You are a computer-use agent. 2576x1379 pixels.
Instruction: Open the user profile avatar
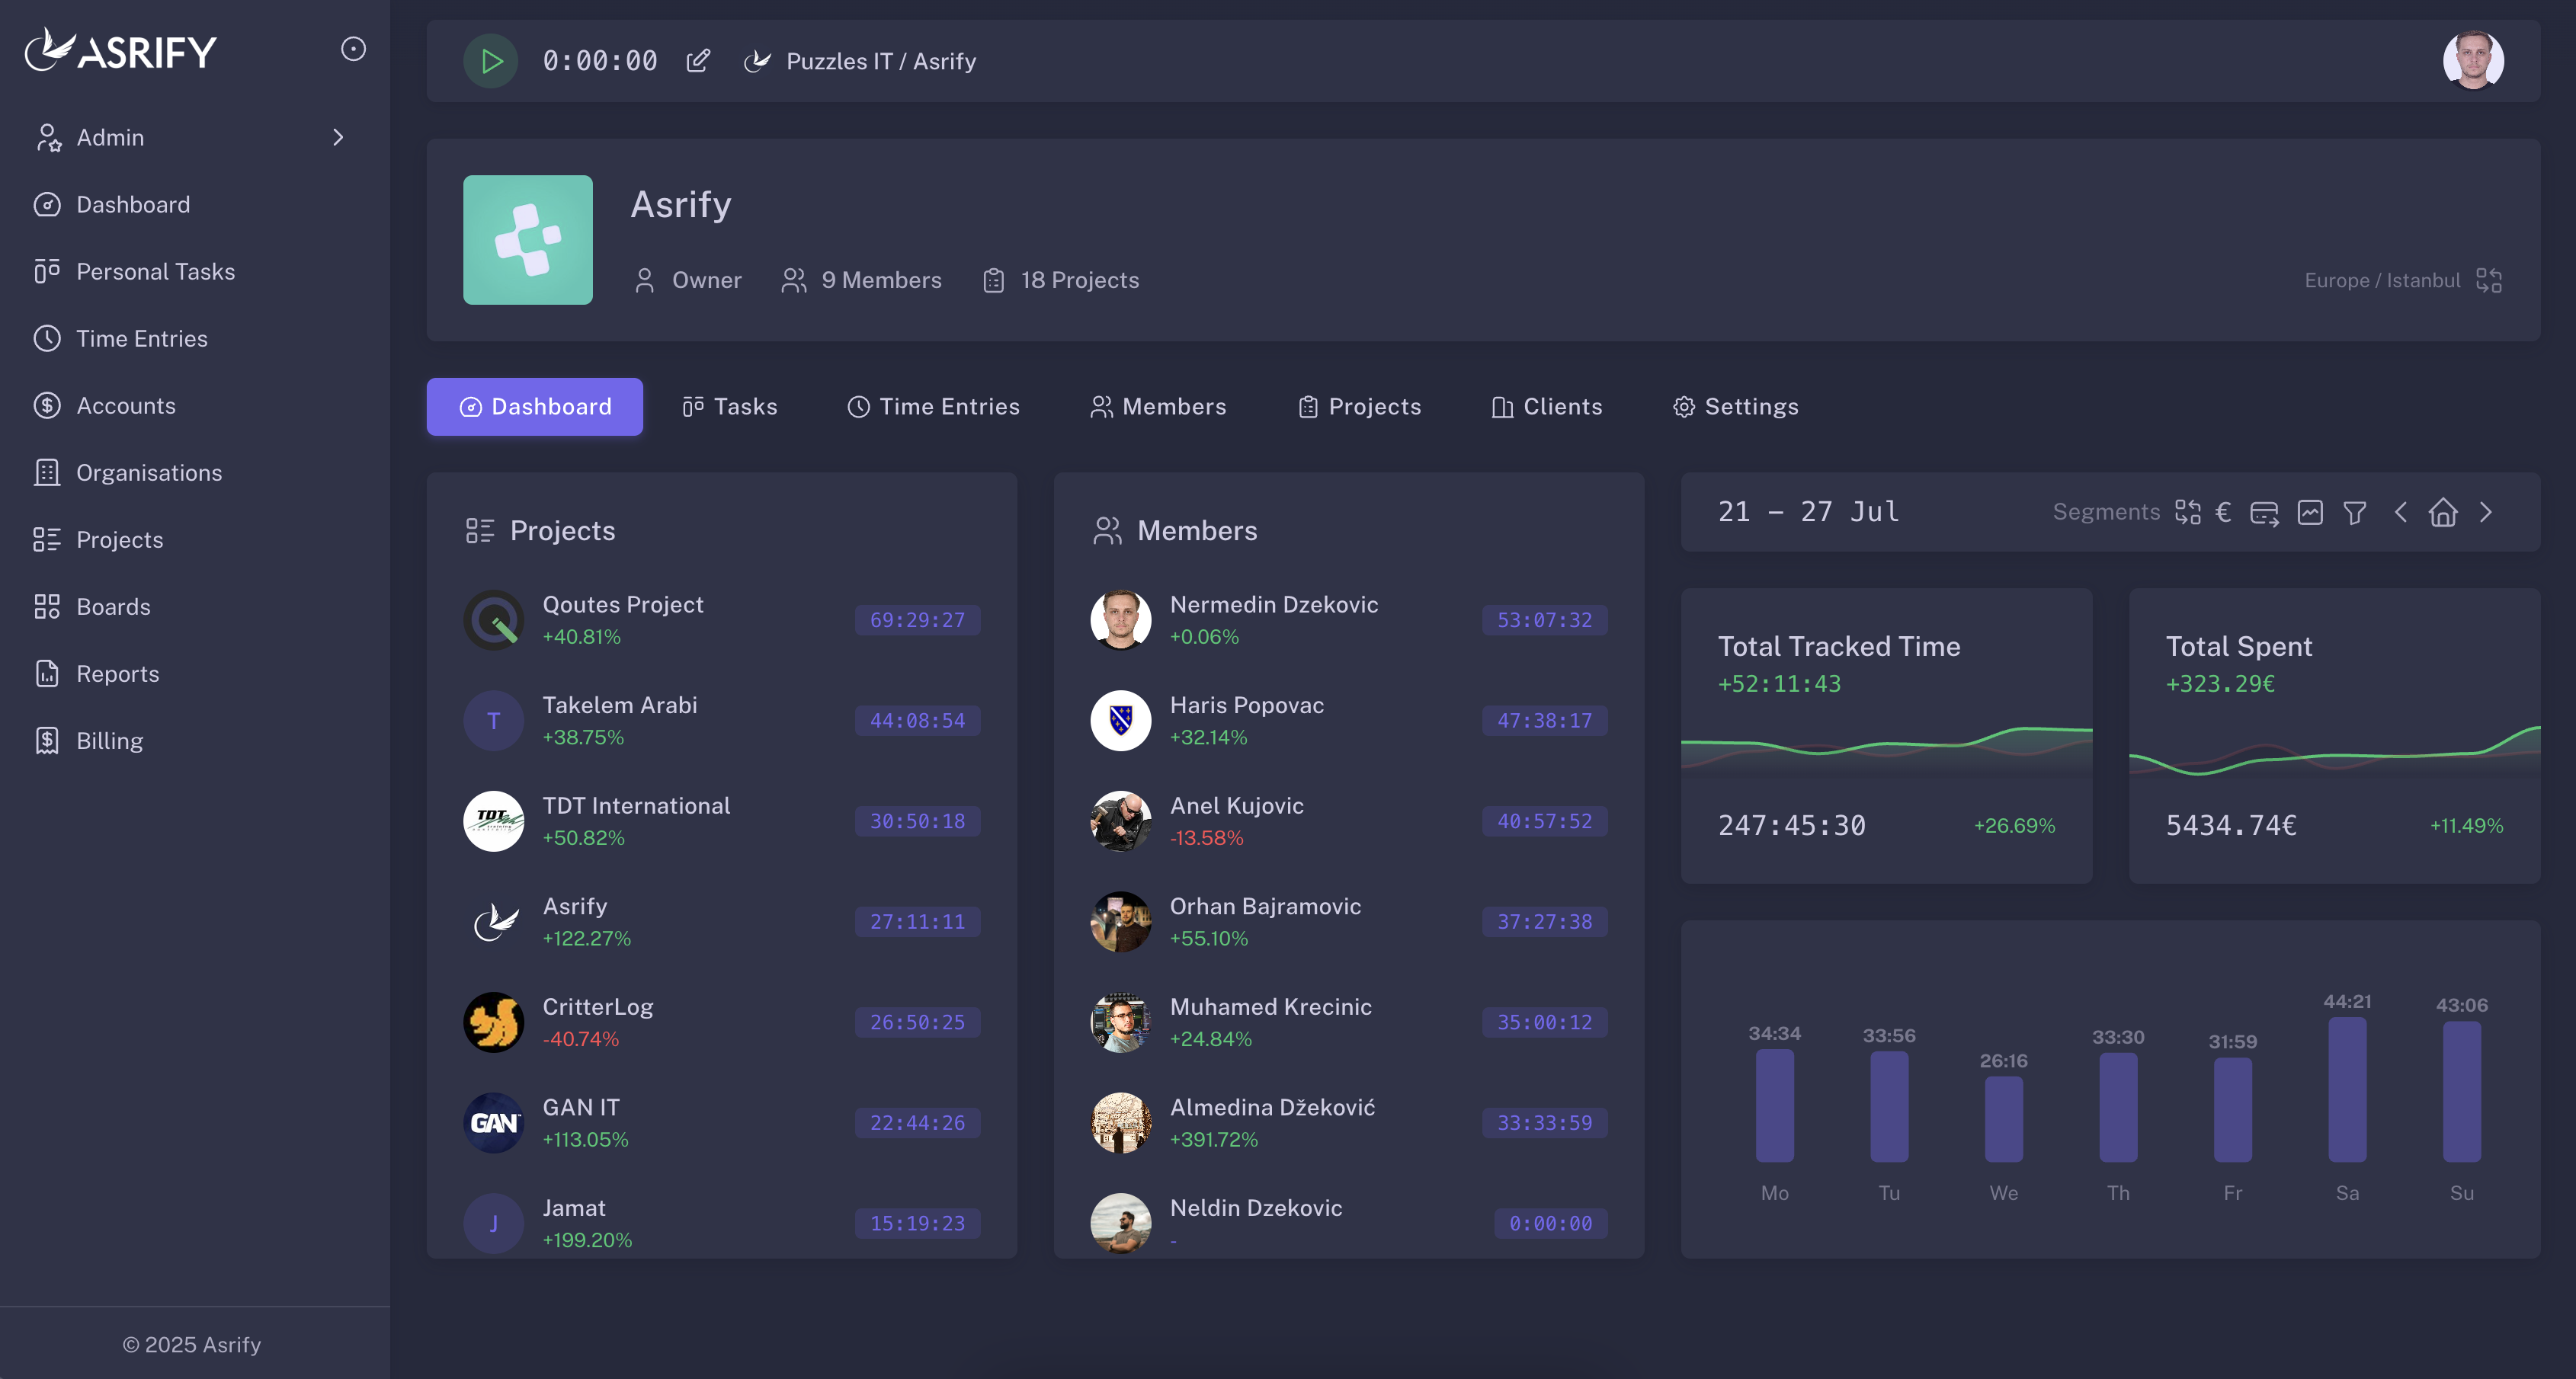[x=2473, y=61]
